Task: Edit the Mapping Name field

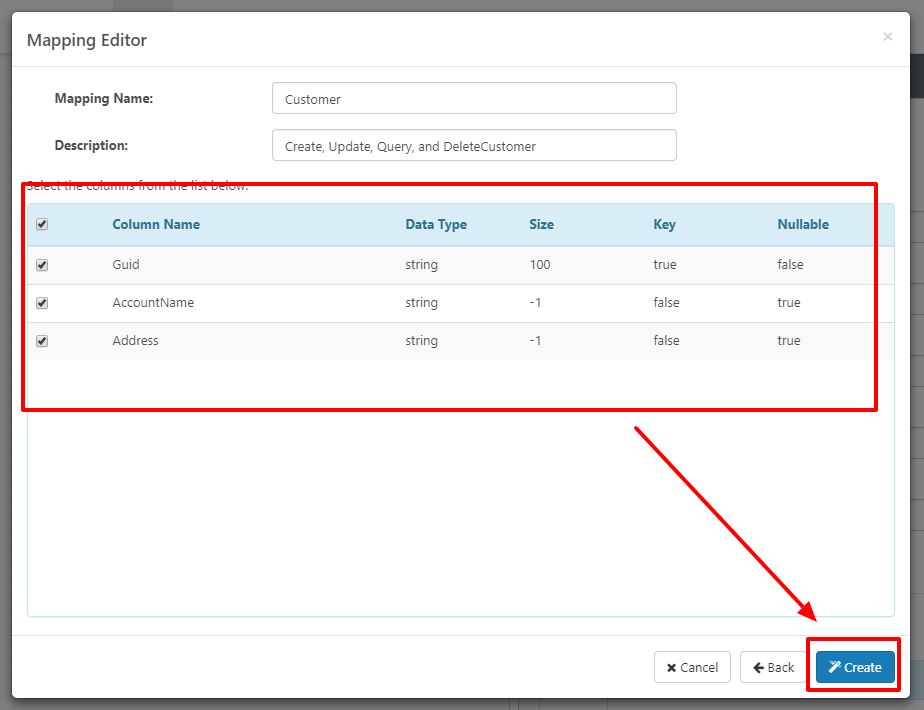Action: click(474, 98)
